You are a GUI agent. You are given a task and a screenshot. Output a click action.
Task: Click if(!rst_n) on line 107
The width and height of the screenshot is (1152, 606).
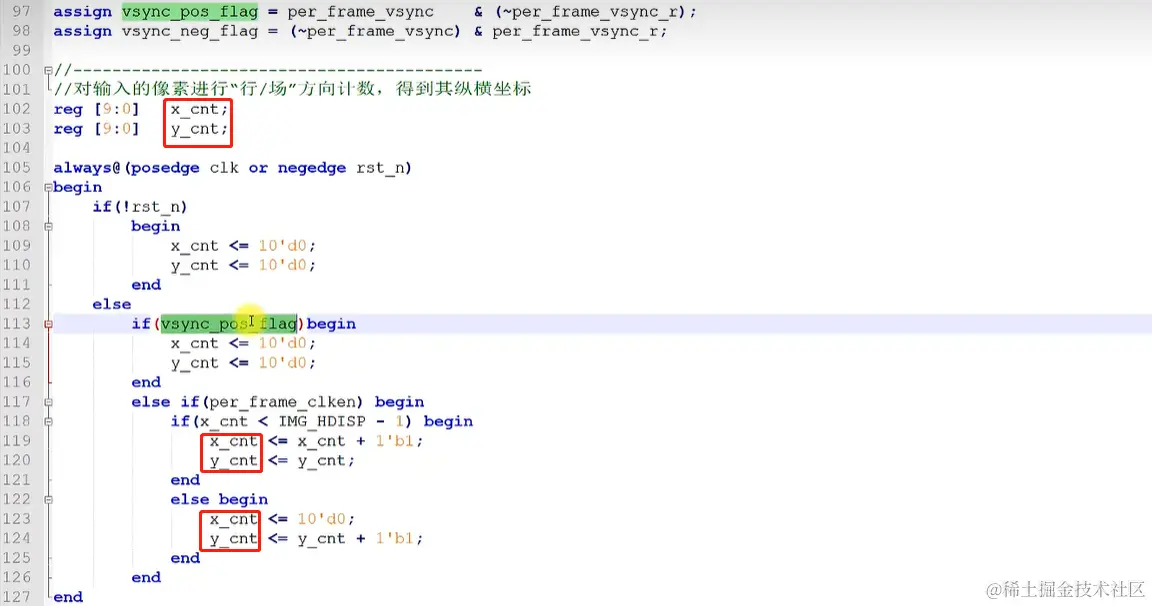140,207
